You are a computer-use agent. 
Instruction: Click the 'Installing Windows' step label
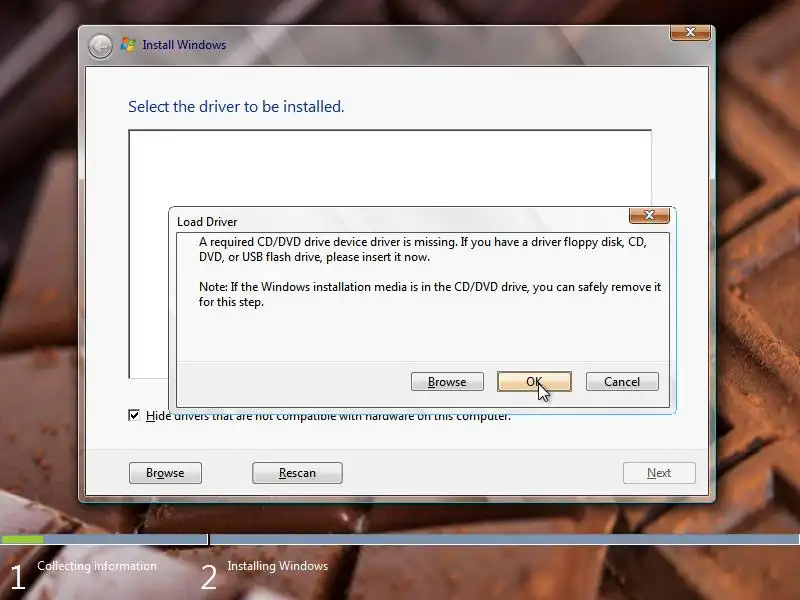coord(278,566)
